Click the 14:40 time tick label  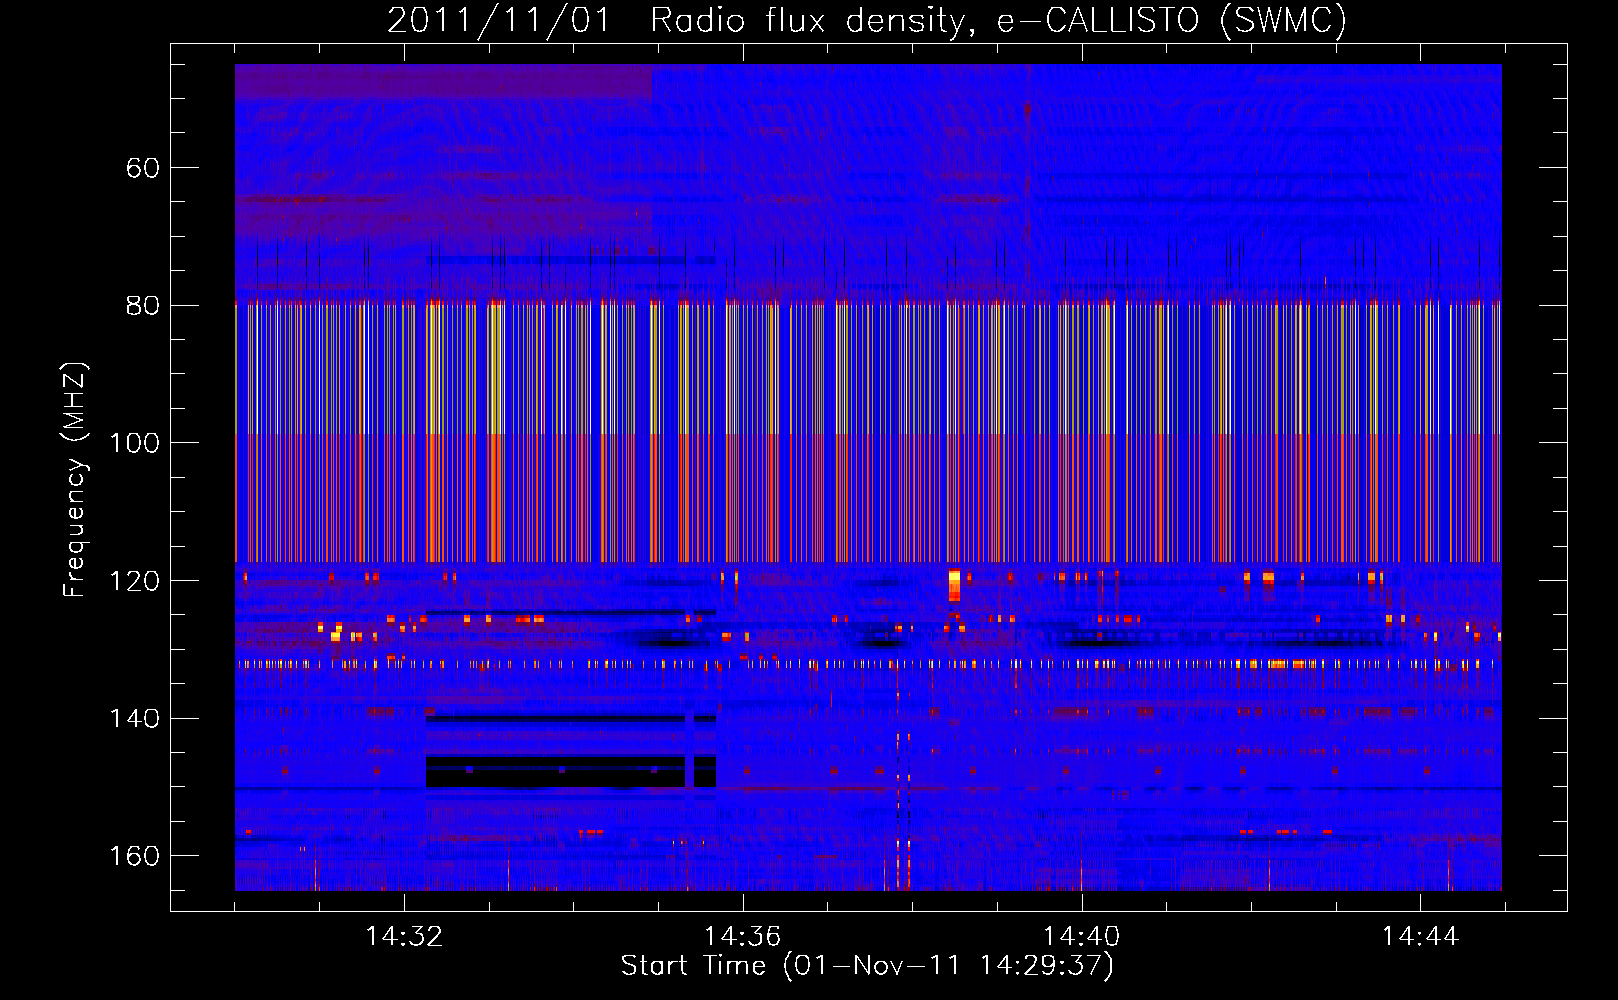[1081, 937]
